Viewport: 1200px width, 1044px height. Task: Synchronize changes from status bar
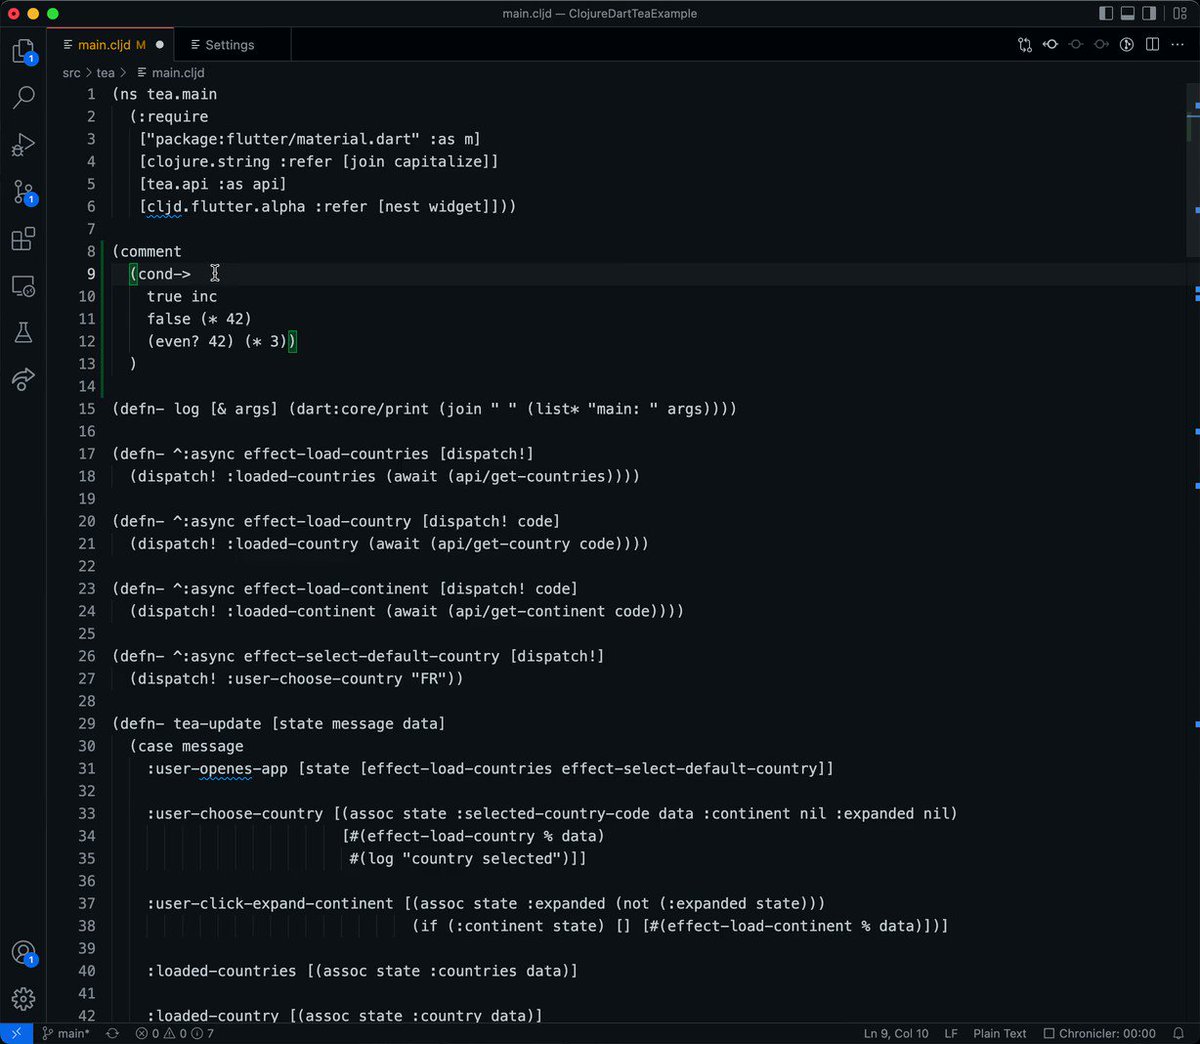[112, 1033]
